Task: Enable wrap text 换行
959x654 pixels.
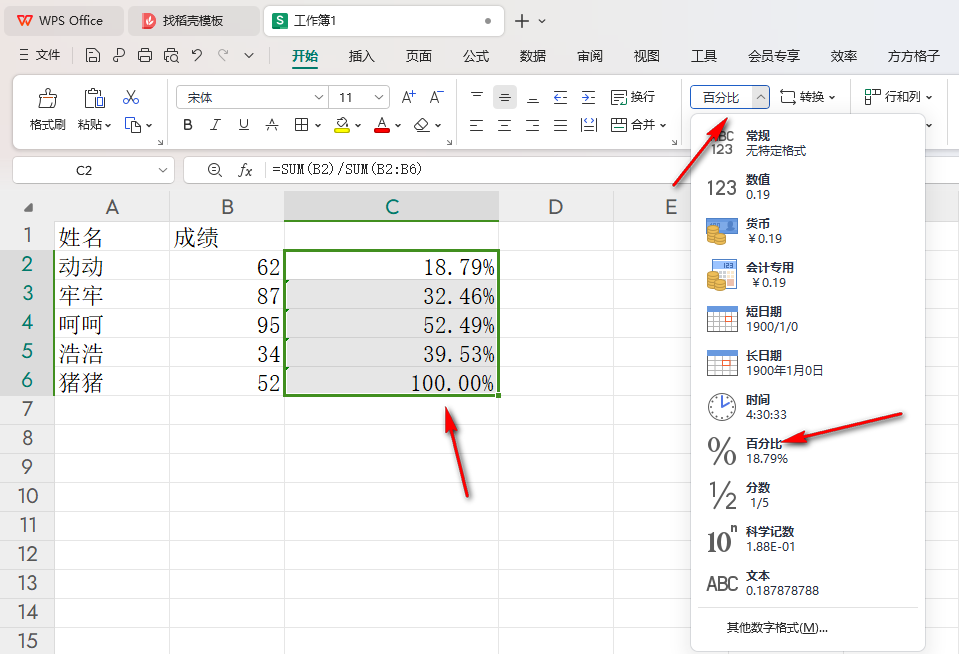Action: coord(633,97)
